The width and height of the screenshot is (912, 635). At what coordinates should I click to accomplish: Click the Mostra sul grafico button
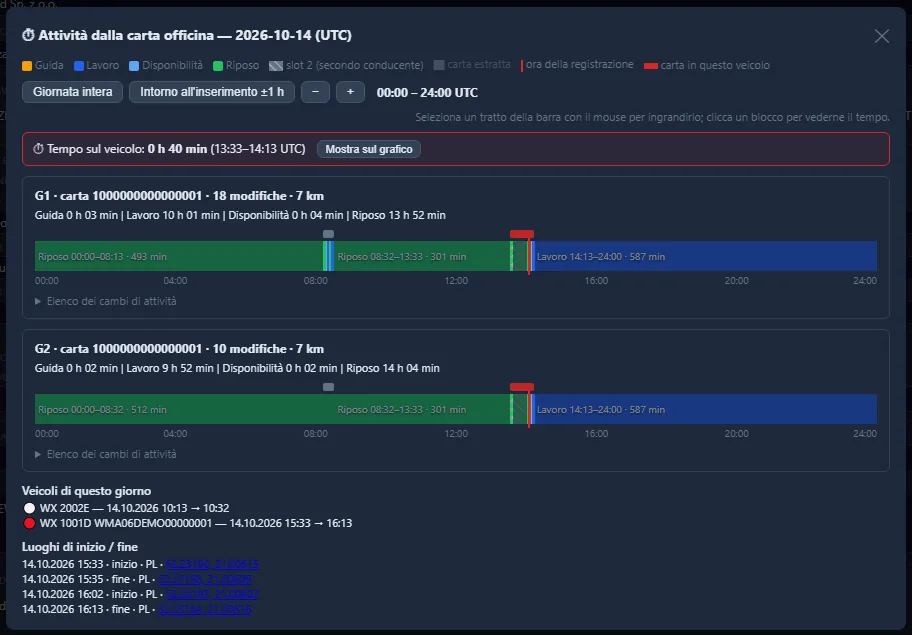(x=369, y=149)
